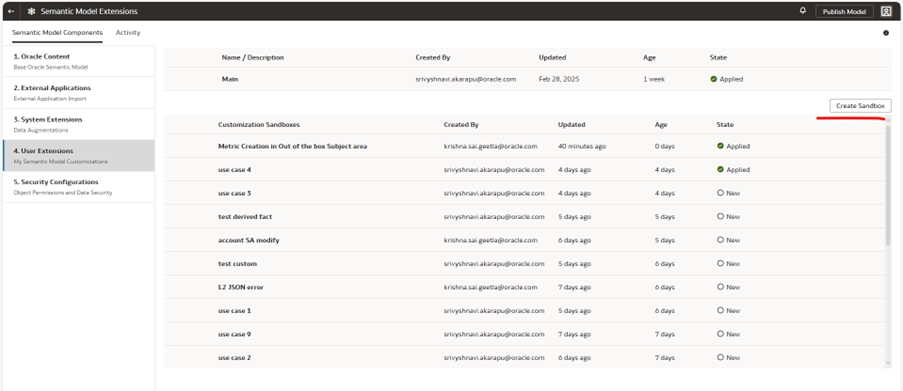Open Metric Creation sandbox row
Screen dimensions: 903x391
(524, 146)
